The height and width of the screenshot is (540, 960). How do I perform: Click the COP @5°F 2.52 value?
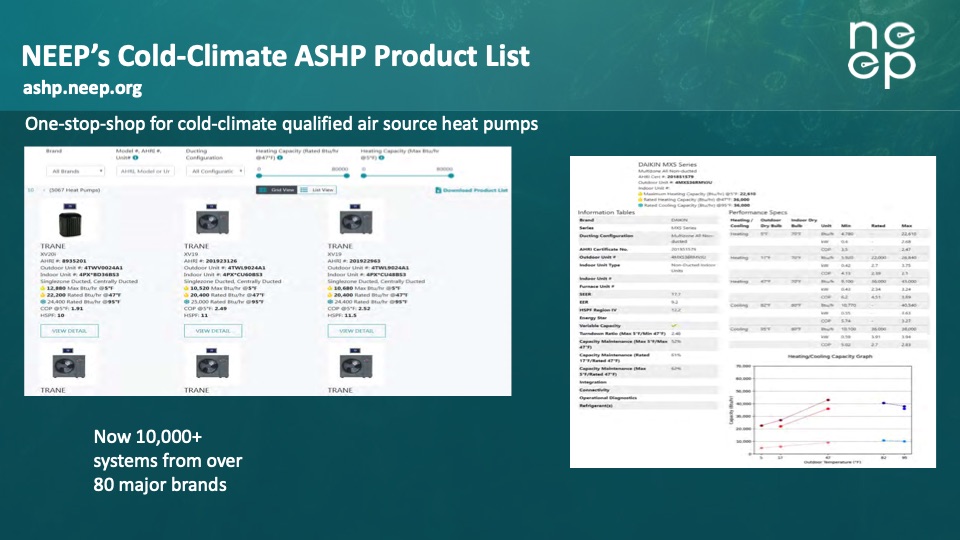[x=362, y=309]
